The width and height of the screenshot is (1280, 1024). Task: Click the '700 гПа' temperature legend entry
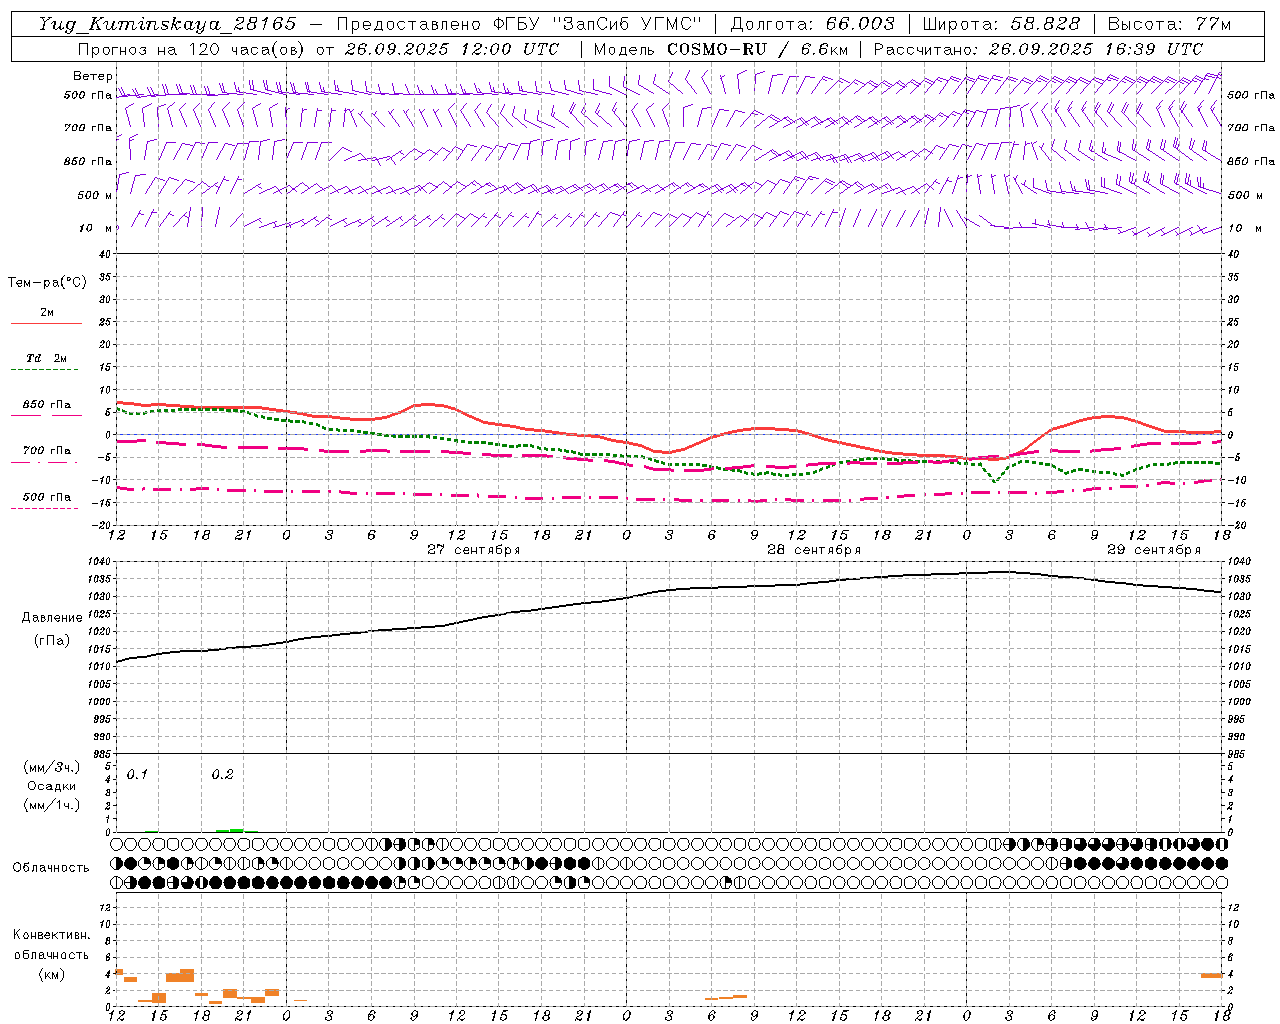(x=46, y=451)
